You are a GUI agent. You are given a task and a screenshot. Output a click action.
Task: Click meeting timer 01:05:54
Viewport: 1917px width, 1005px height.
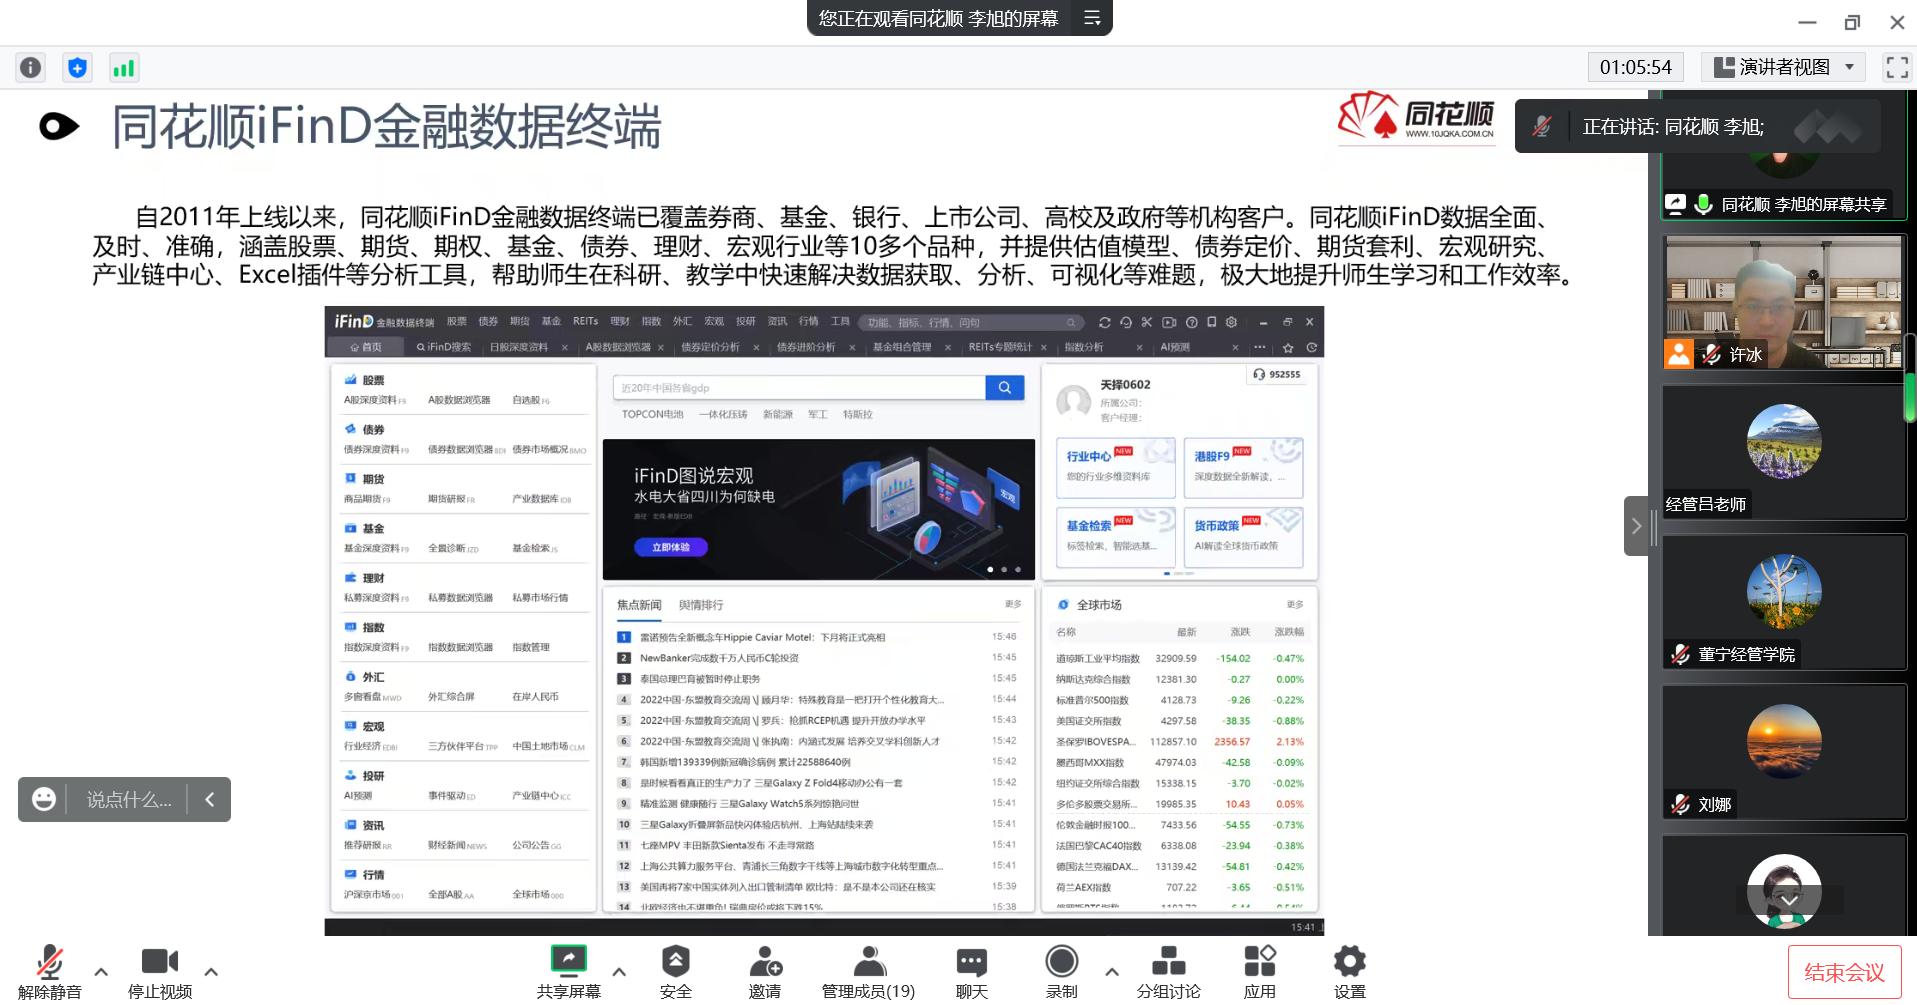[1636, 67]
